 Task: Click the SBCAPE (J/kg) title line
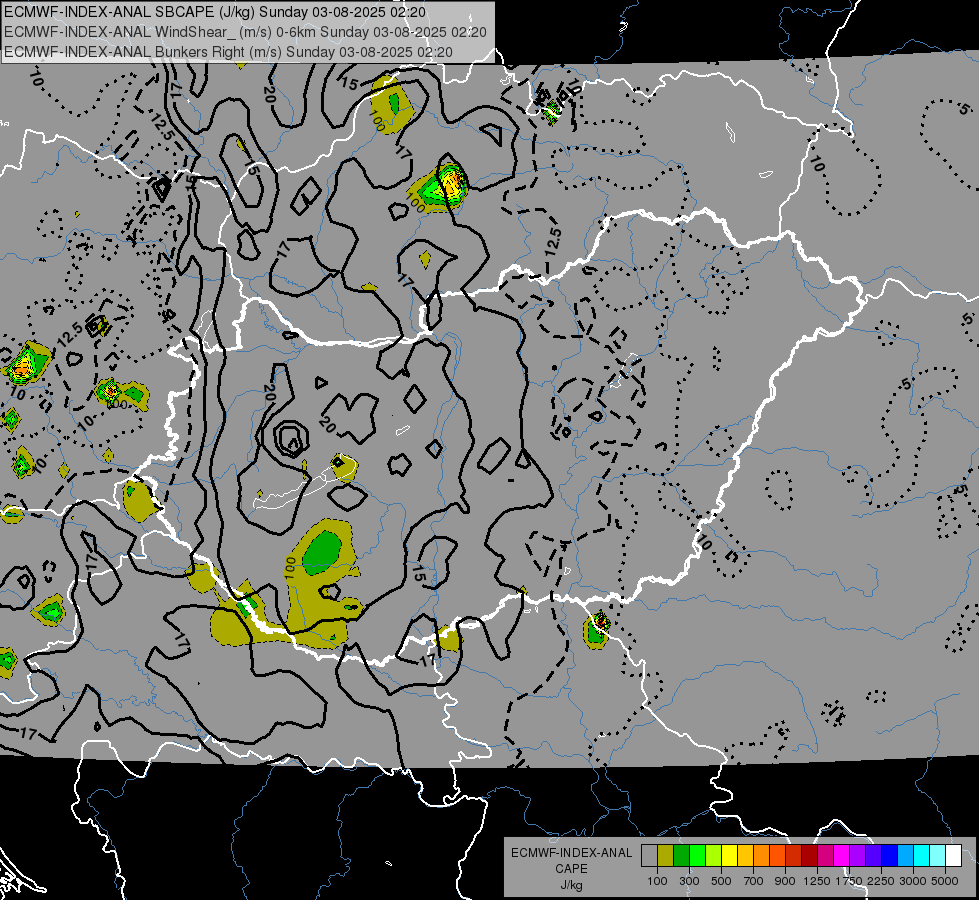click(x=215, y=12)
